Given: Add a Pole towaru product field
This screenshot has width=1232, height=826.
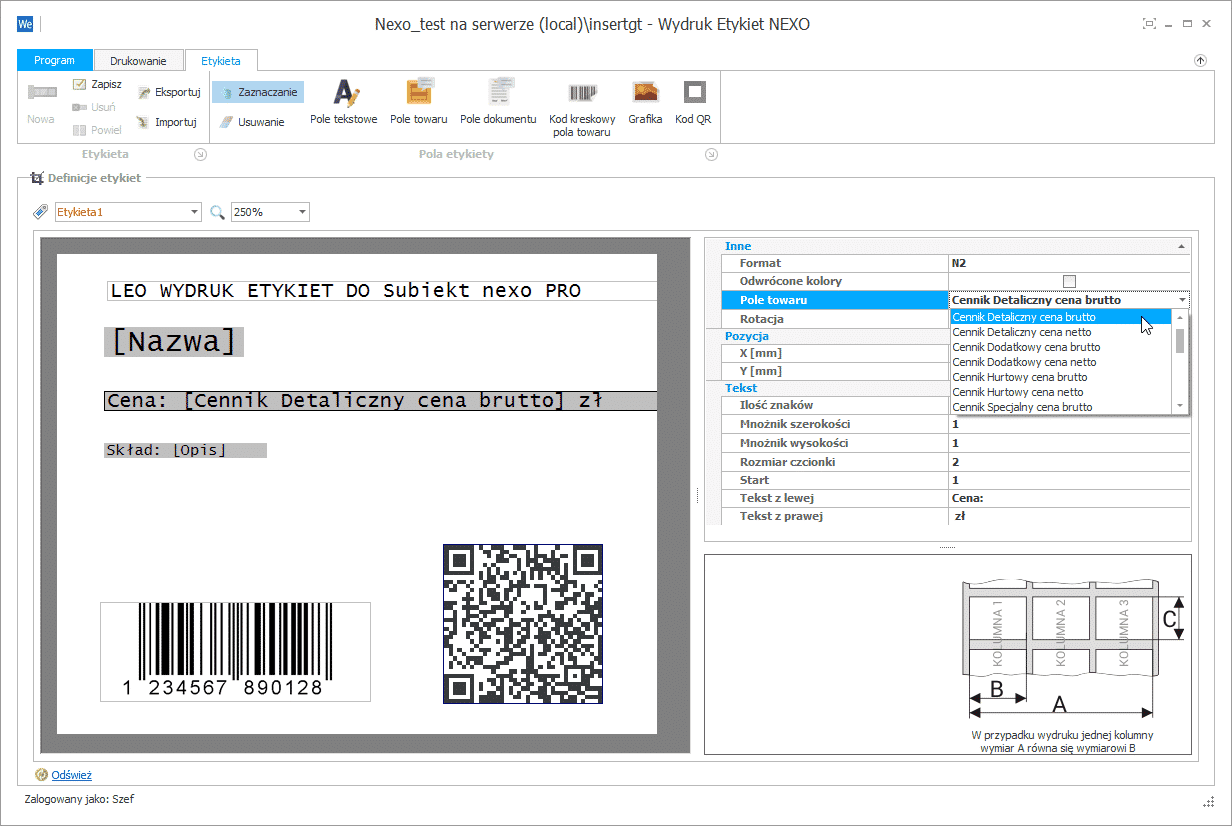Looking at the screenshot, I should click(x=418, y=103).
